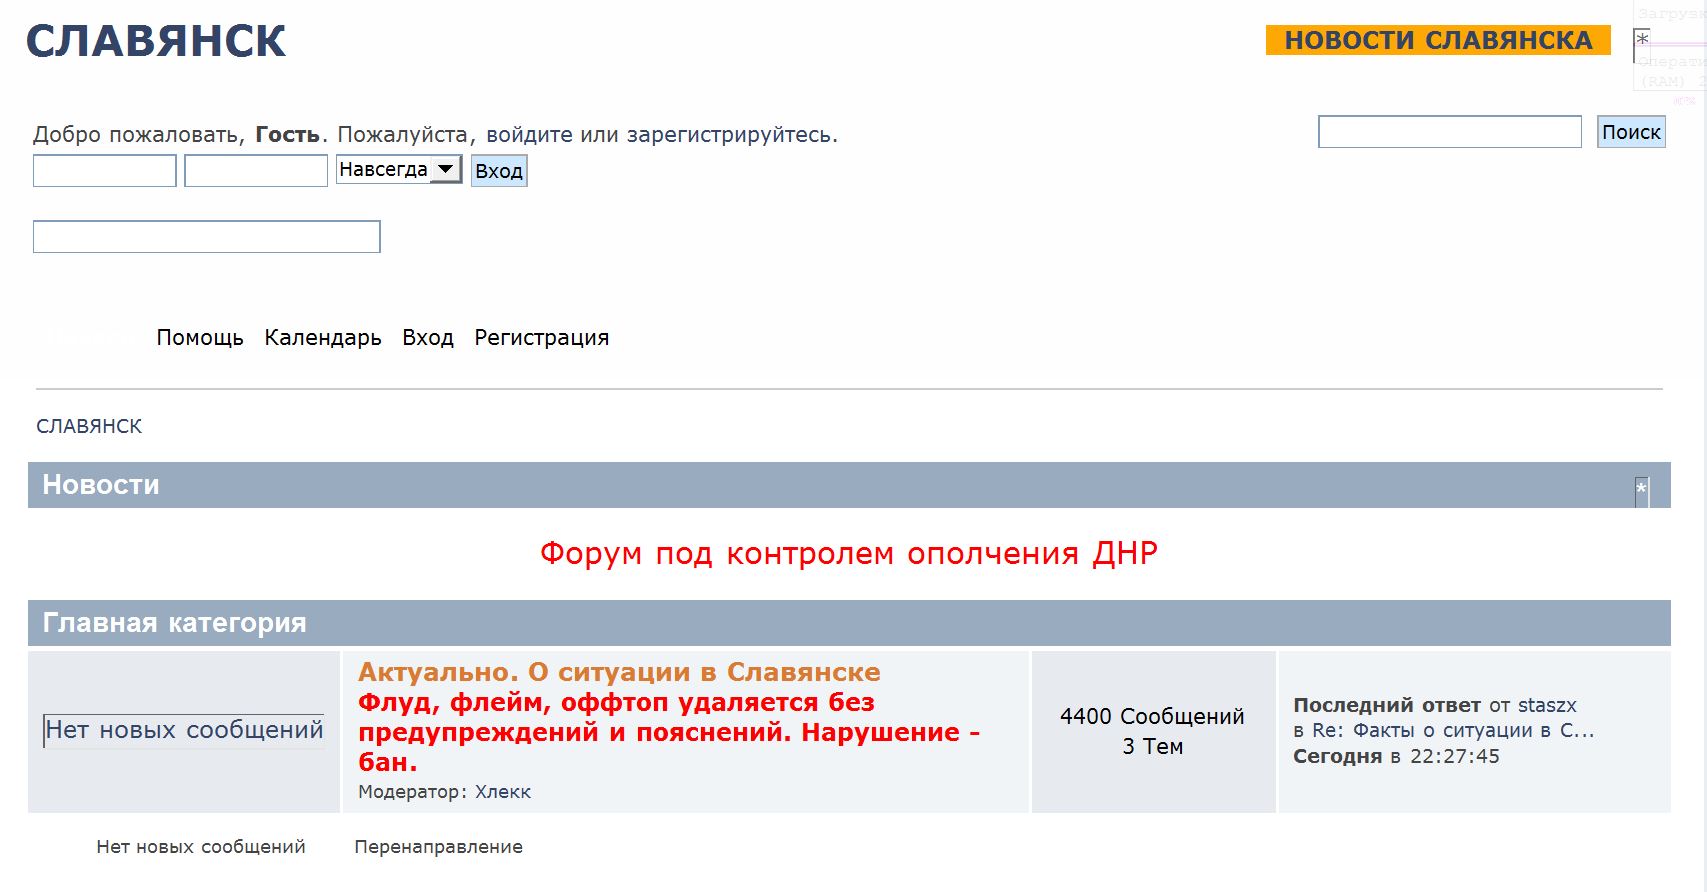The image size is (1707, 892).
Task: Click the wide input field below login
Action: pos(207,237)
